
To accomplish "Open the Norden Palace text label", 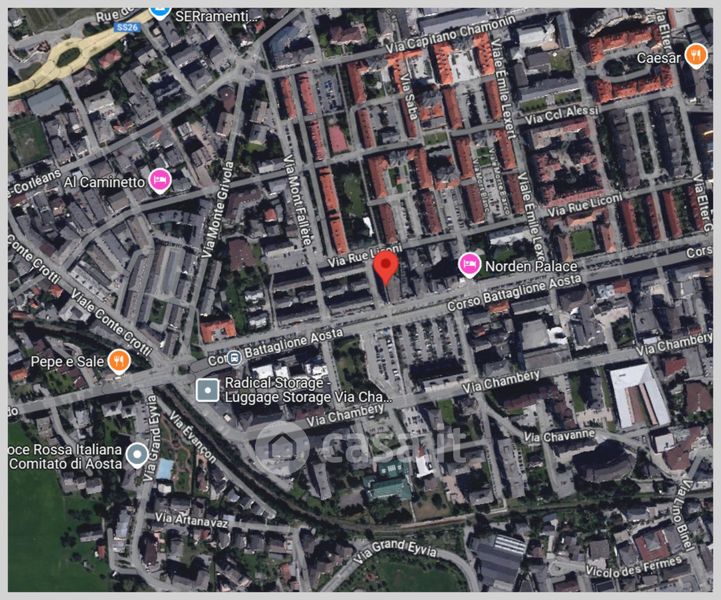I will coord(531,266).
